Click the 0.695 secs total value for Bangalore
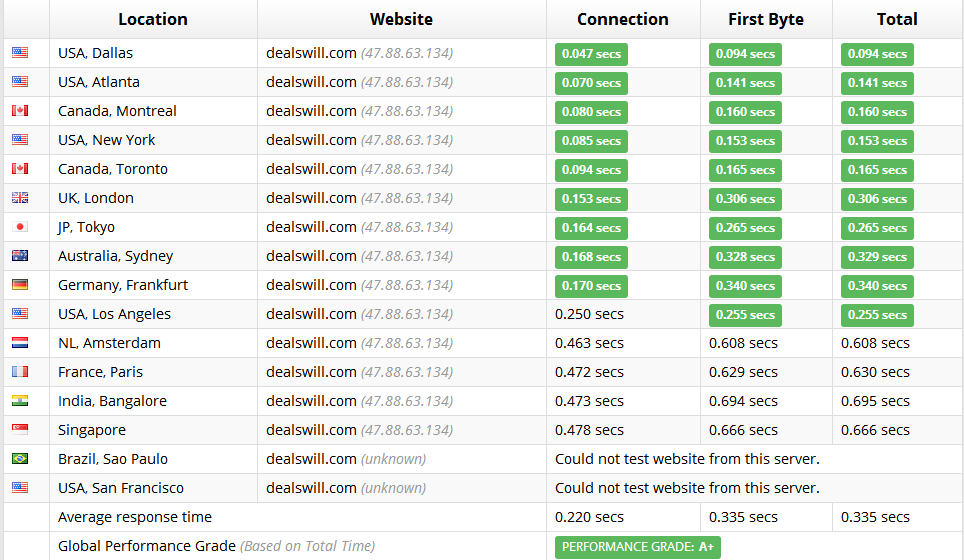 coord(875,401)
